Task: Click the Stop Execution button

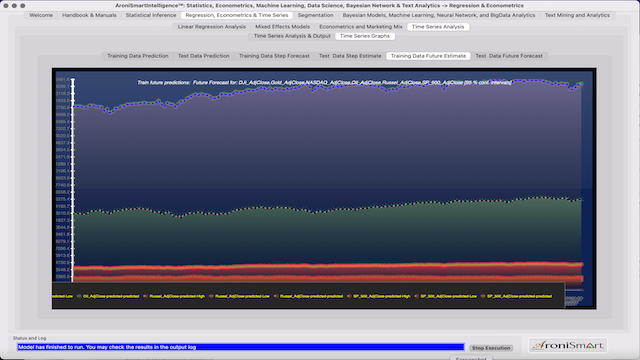Action: 491,348
